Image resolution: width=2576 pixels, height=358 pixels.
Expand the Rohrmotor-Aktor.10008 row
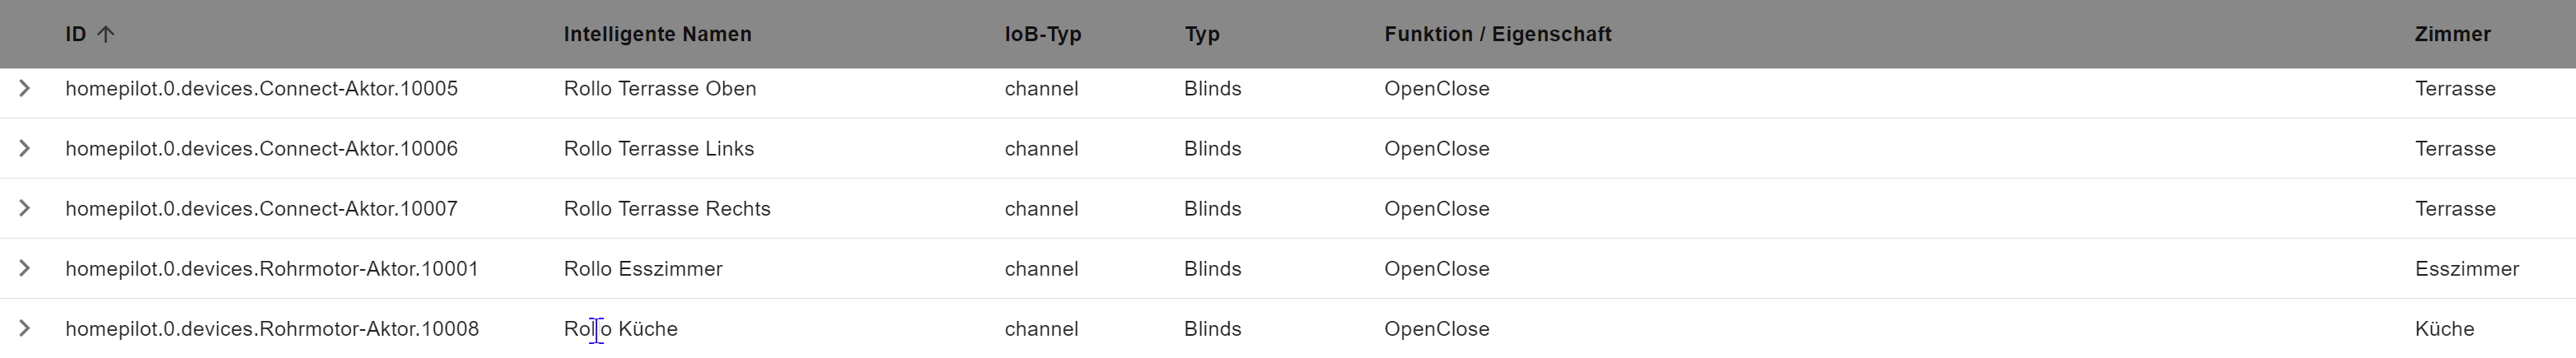tap(25, 329)
